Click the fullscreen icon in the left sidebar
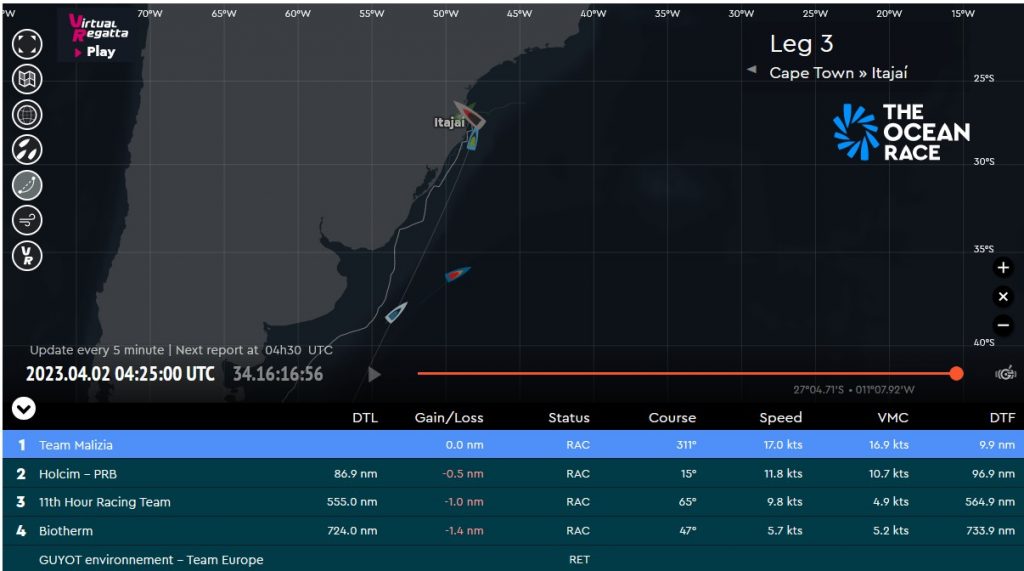 (x=27, y=44)
